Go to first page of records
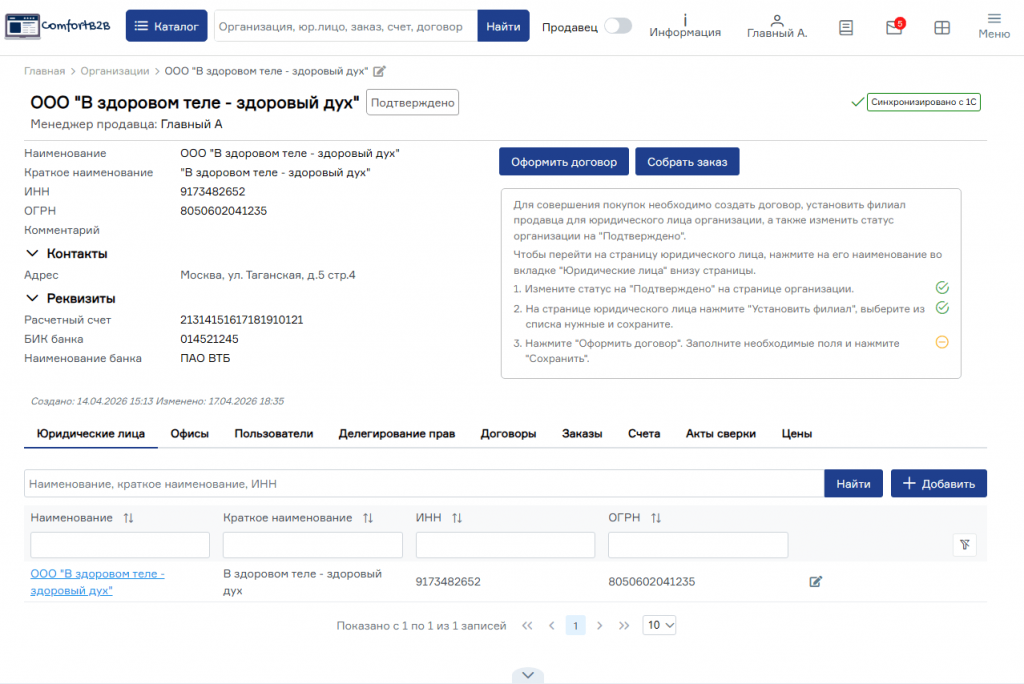The height and width of the screenshot is (684, 1024). click(527, 626)
